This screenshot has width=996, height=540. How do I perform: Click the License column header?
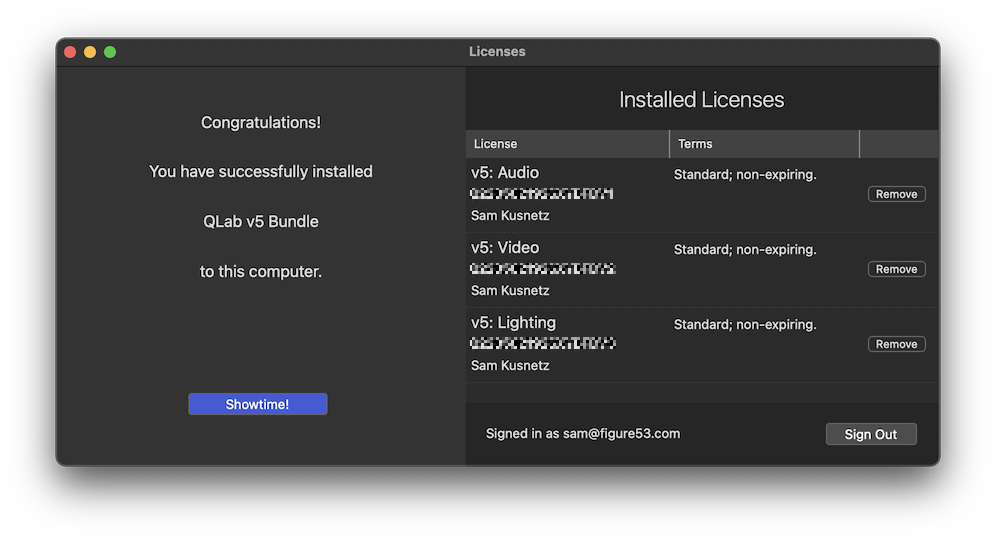pyautogui.click(x=567, y=144)
